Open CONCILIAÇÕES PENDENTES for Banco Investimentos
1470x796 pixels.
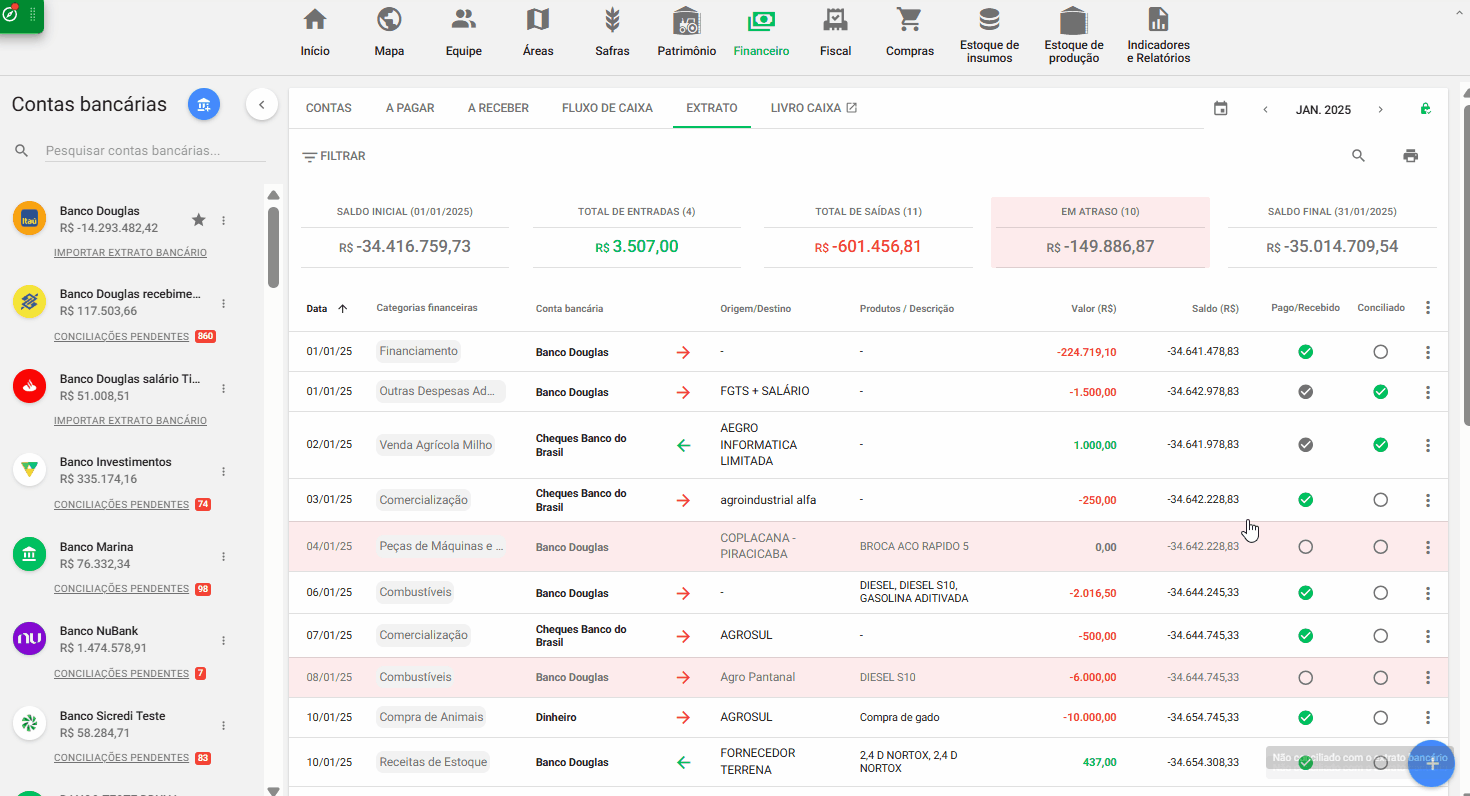tap(121, 505)
